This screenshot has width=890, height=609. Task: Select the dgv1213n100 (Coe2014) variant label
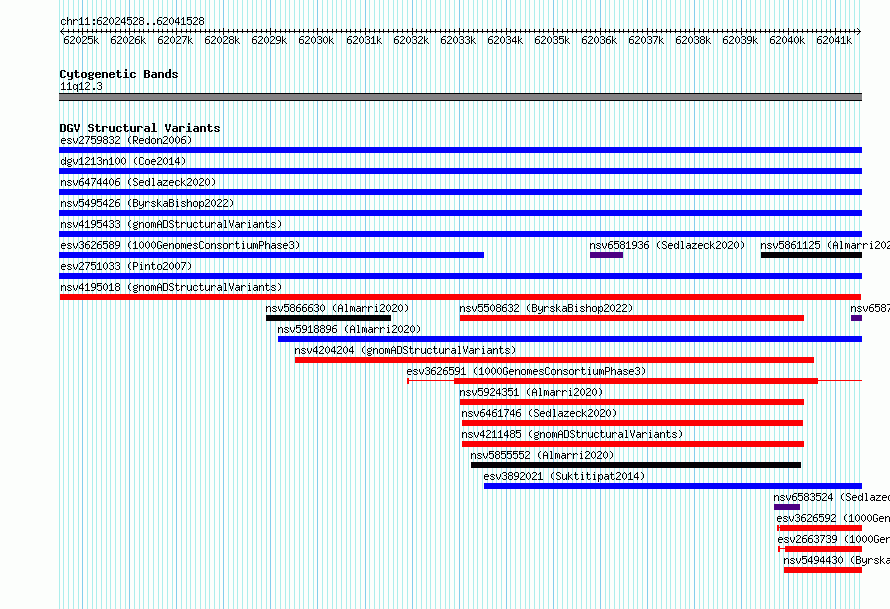pyautogui.click(x=123, y=161)
